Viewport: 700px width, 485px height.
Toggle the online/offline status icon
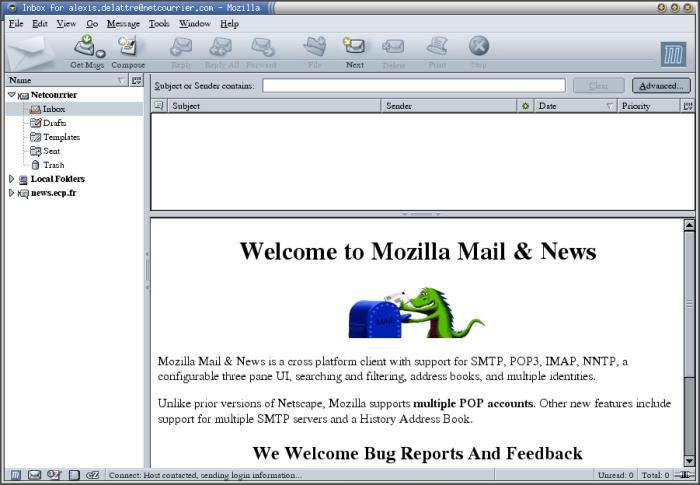tap(683, 475)
